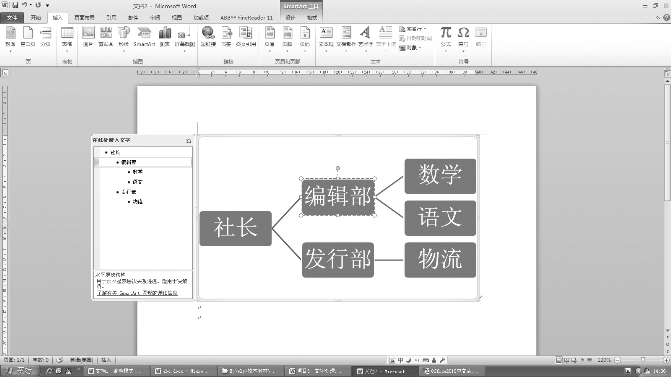Viewport: 671px width, 377px height.
Task: Click the zoom slider in status bar
Action: pyautogui.click(x=642, y=360)
